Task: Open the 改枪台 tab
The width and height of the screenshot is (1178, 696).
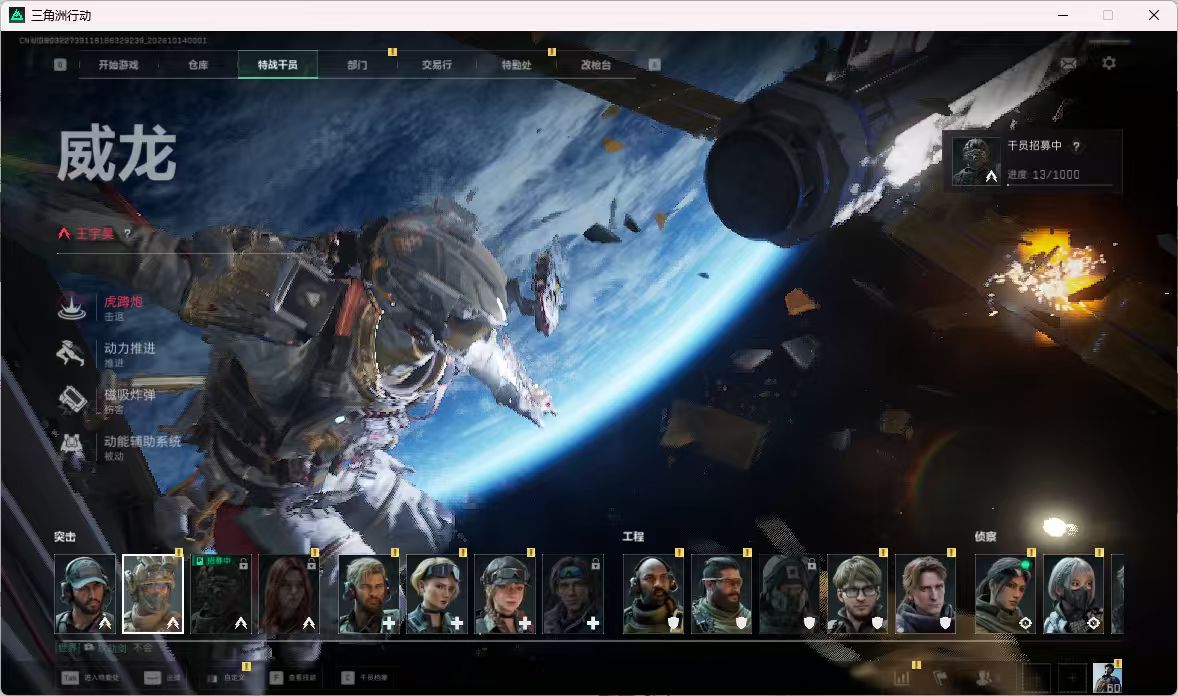Action: [596, 65]
